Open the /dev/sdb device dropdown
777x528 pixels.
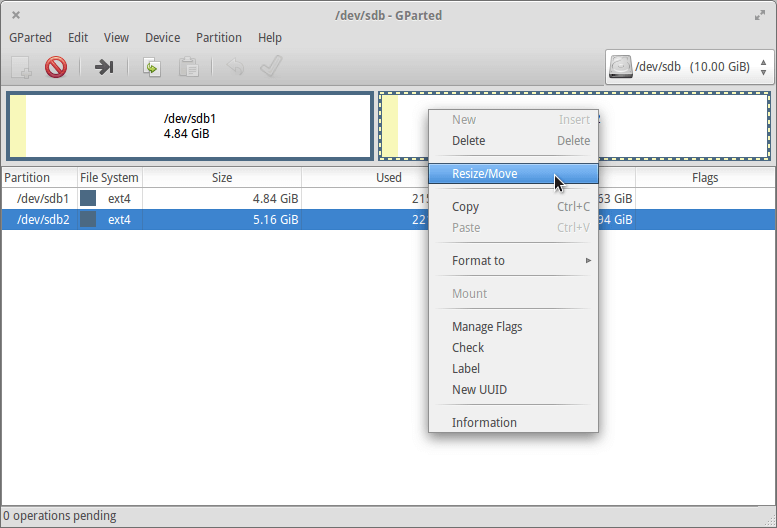(689, 67)
